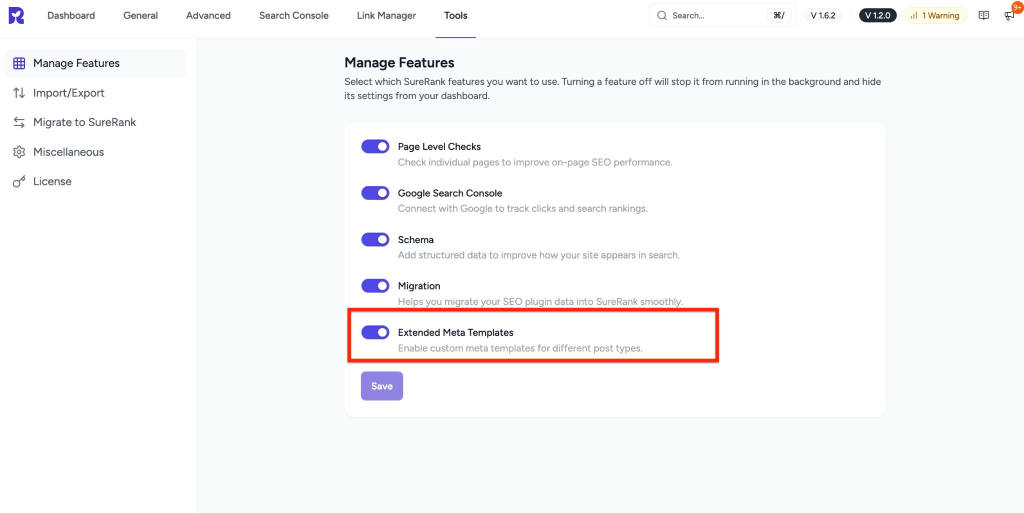Go to the Advanced tab
Image resolution: width=1024 pixels, height=513 pixels.
[208, 16]
